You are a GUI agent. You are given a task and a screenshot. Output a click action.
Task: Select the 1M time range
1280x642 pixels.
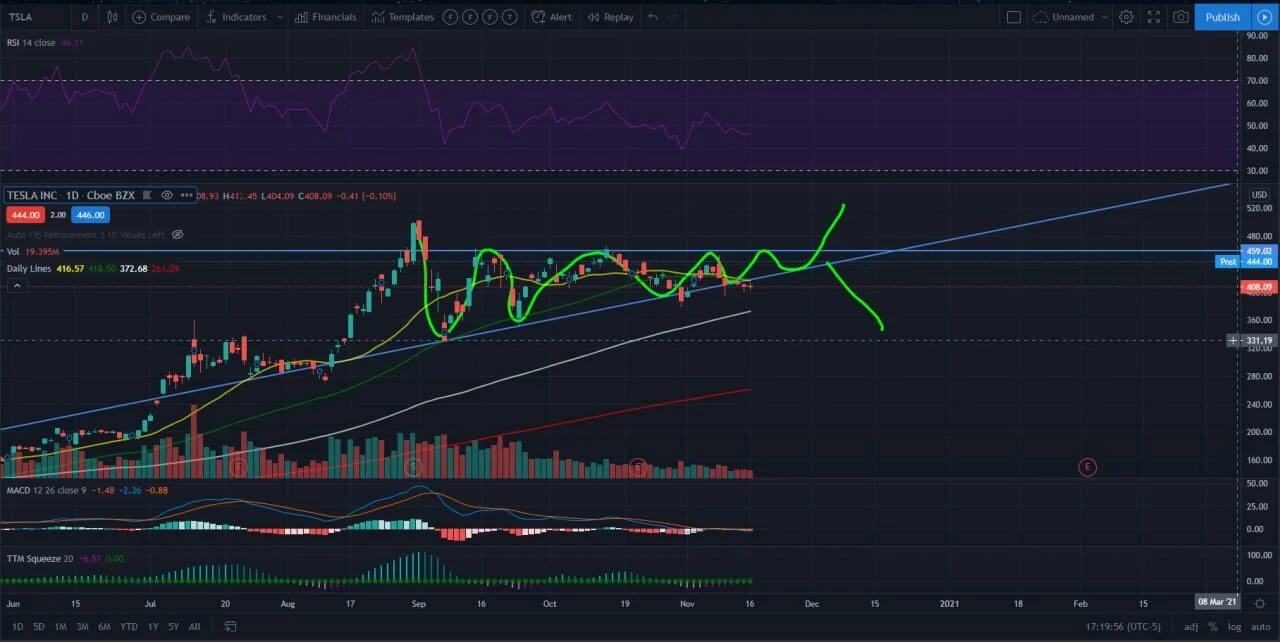[60, 627]
